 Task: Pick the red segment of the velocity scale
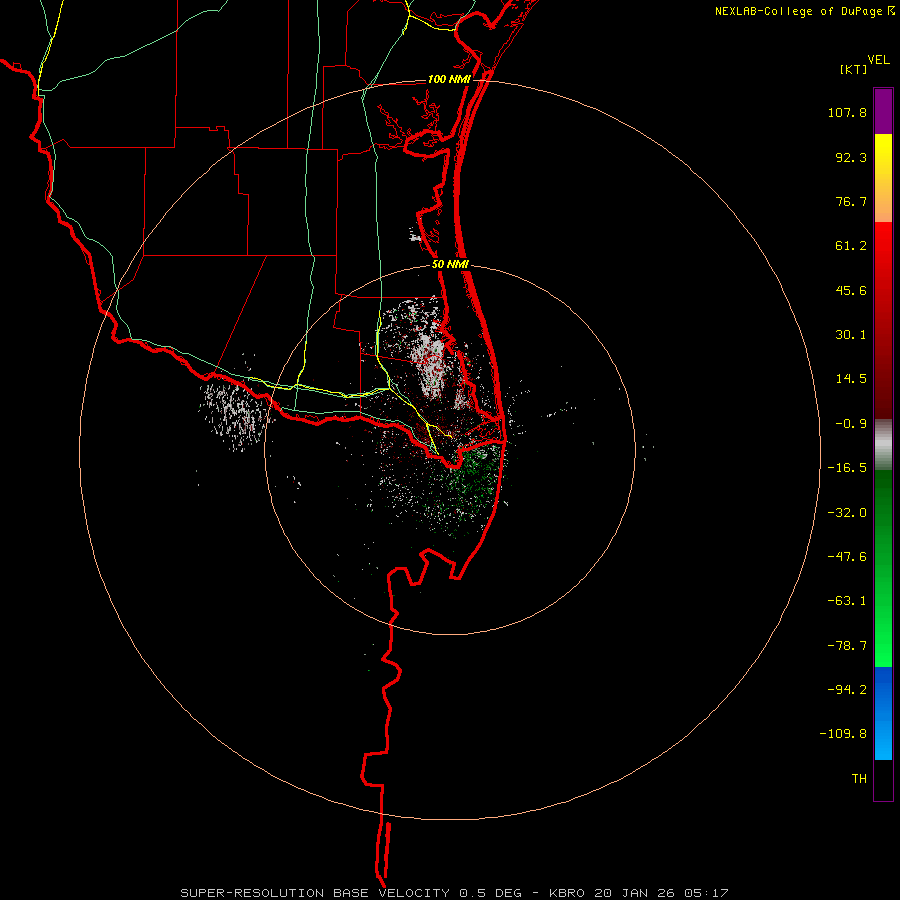883,320
